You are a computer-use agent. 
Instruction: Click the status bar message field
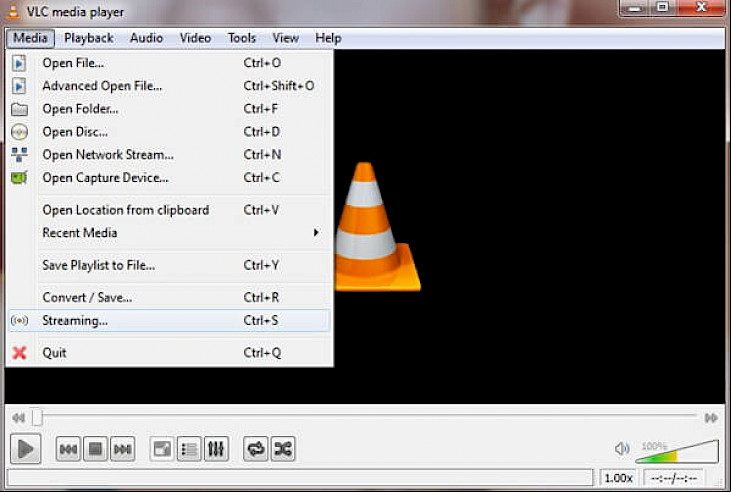(x=300, y=478)
